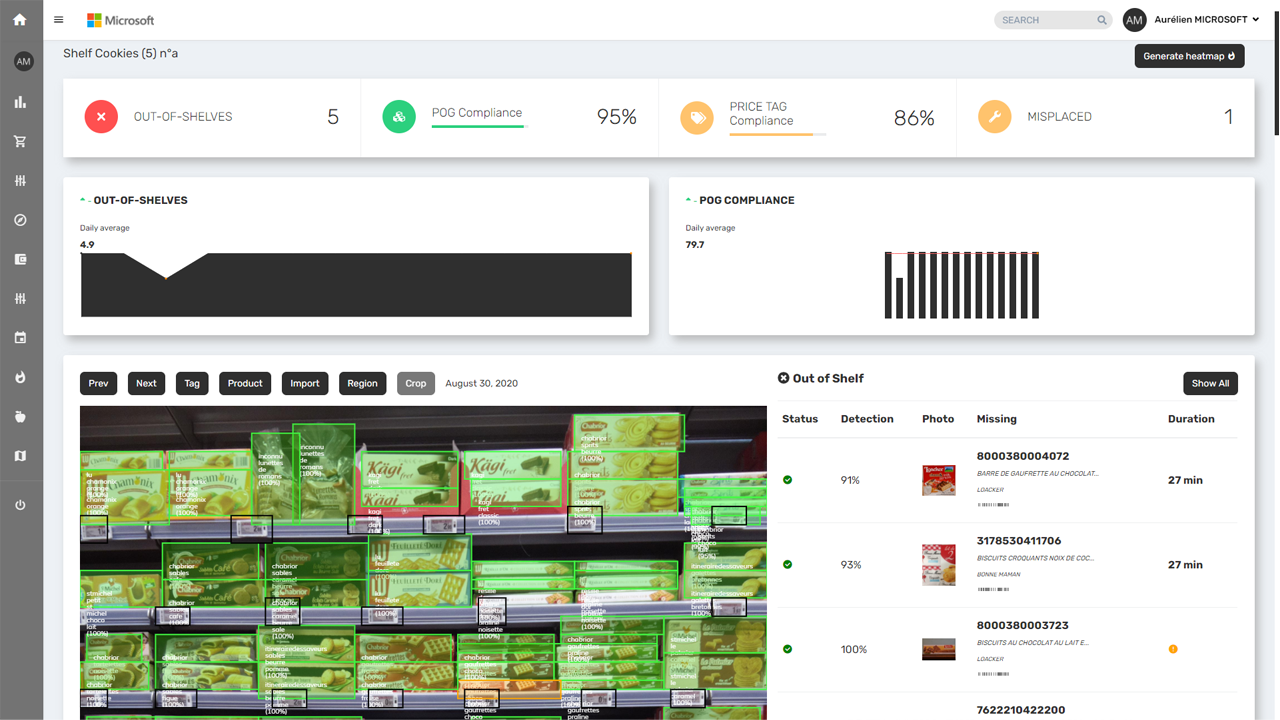Open the map sidebar icon
Screen dimensions: 1280x720
click(x=20, y=456)
